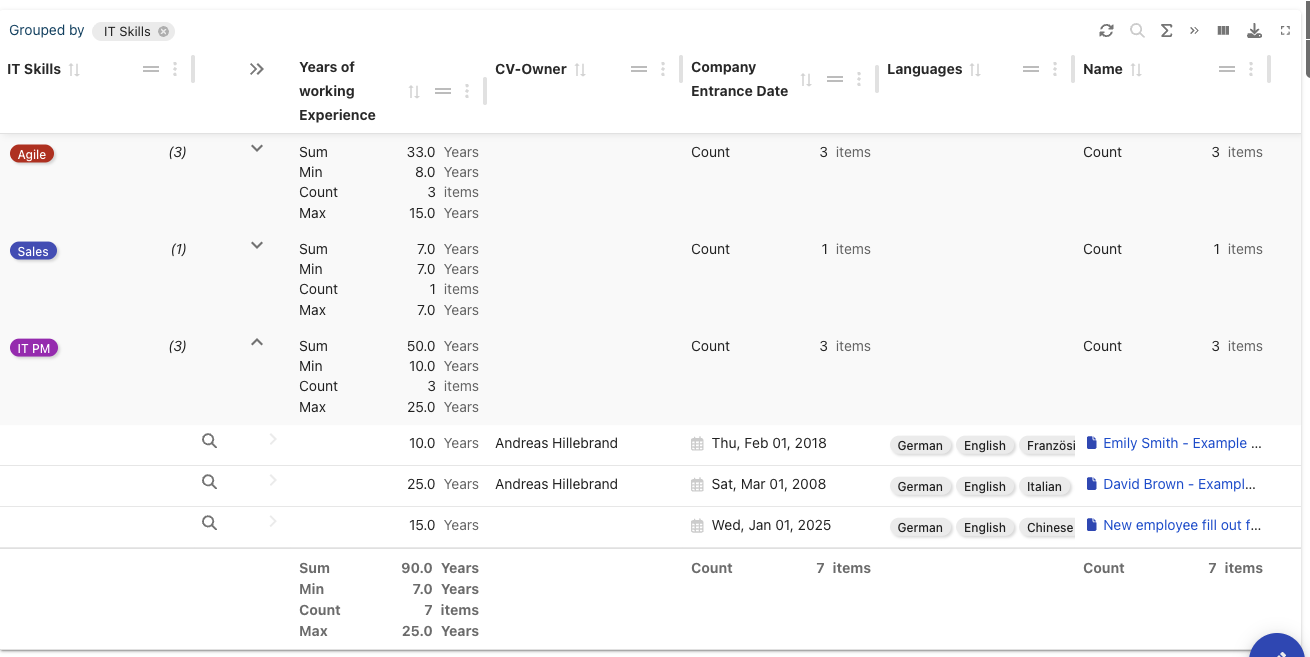The height and width of the screenshot is (657, 1310).
Task: Open the David Brown example document link
Action: coord(1178,484)
